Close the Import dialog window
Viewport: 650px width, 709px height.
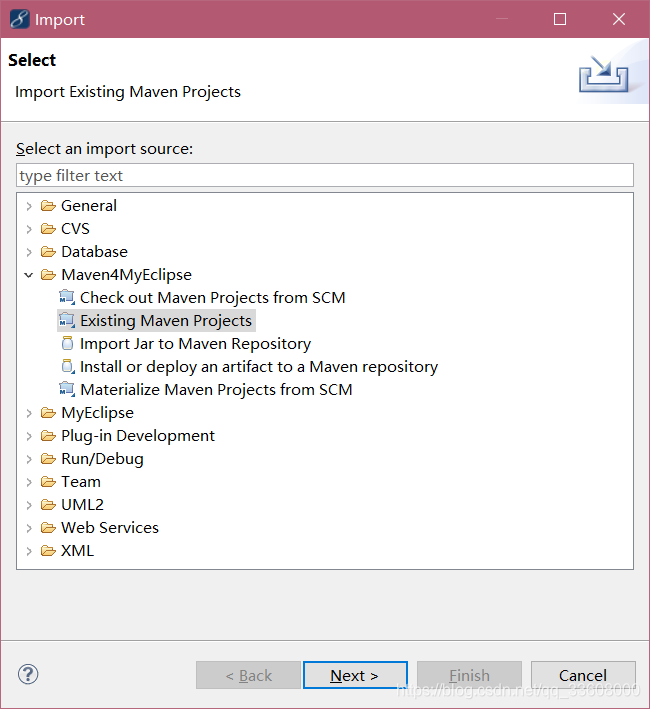619,19
